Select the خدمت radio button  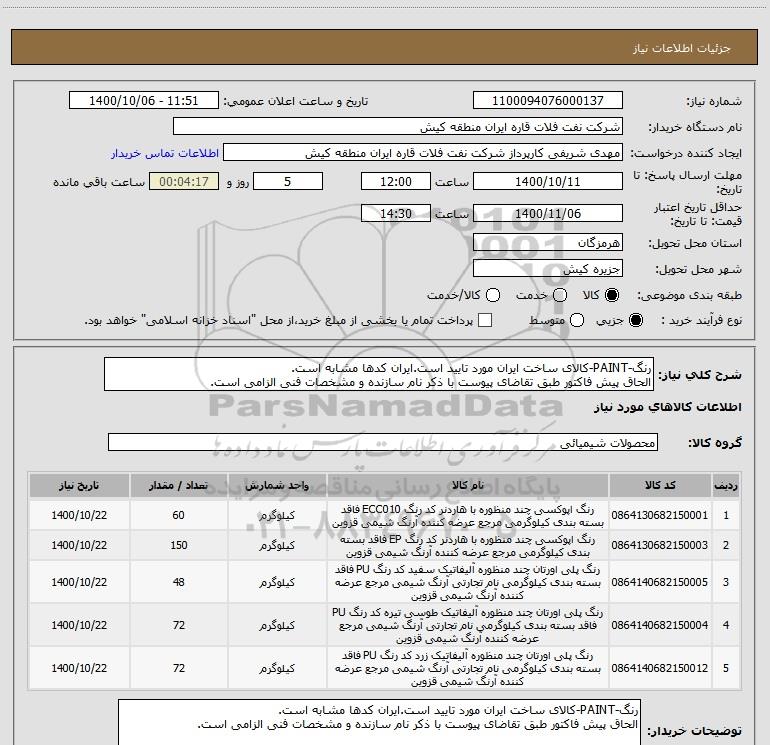[x=560, y=295]
